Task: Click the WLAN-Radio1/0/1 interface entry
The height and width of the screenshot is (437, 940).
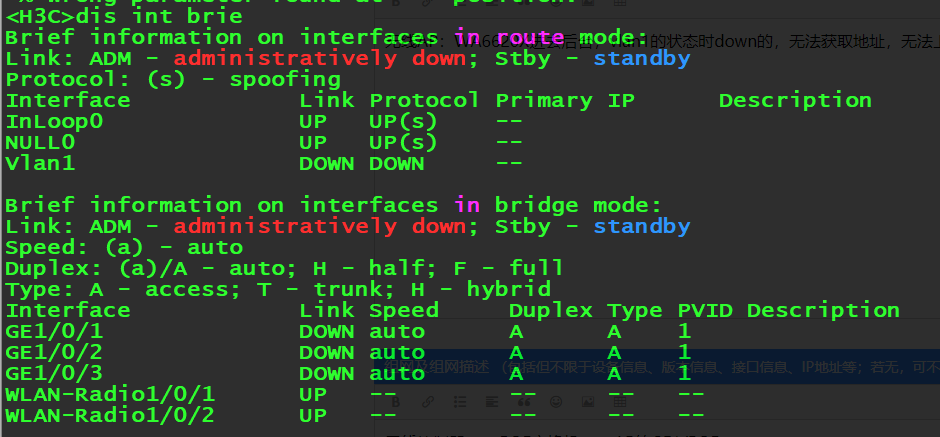Action: 110,394
